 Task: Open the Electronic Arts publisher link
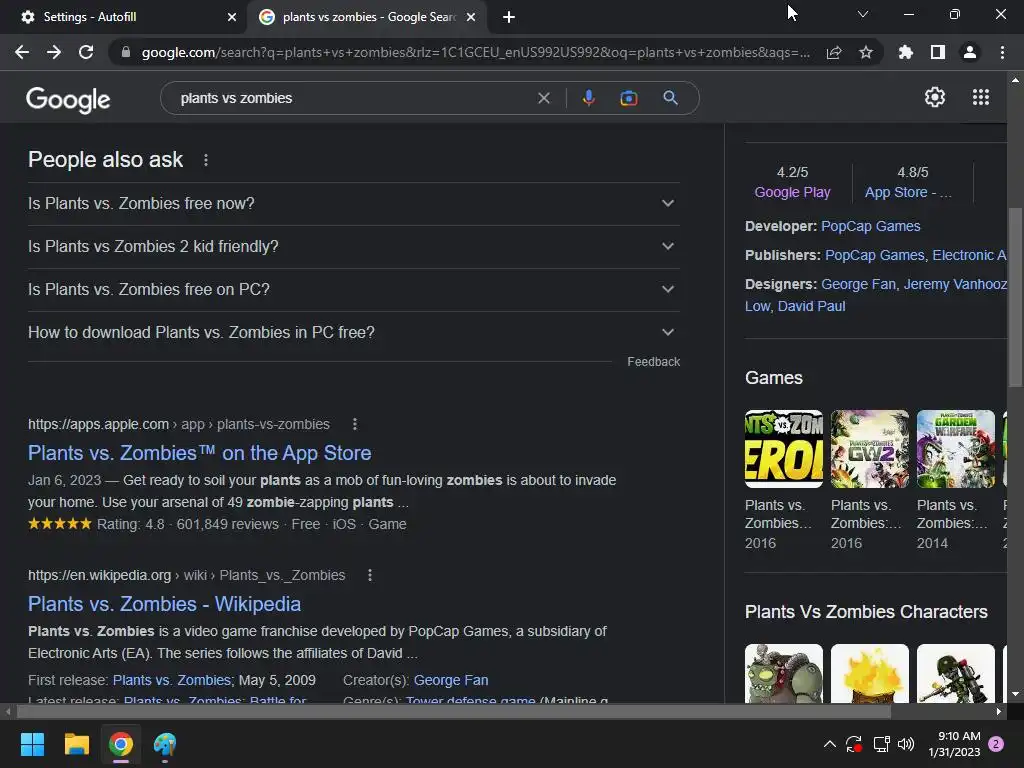point(969,255)
